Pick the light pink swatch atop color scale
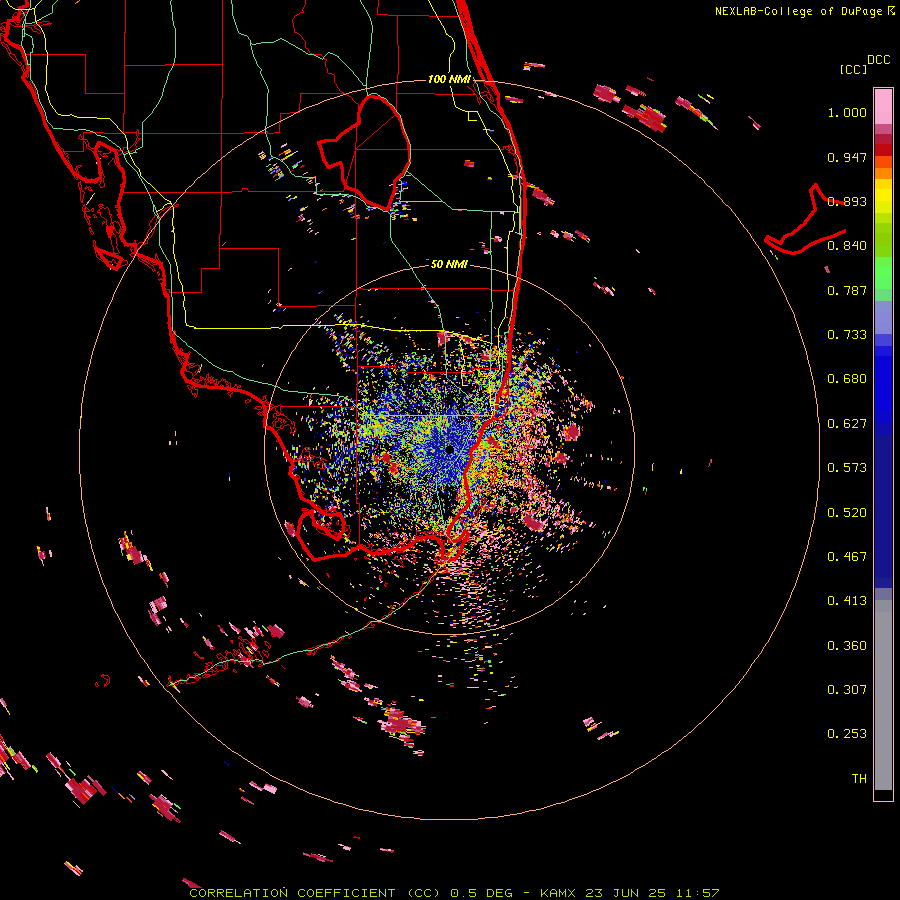This screenshot has height=900, width=900. click(x=883, y=106)
